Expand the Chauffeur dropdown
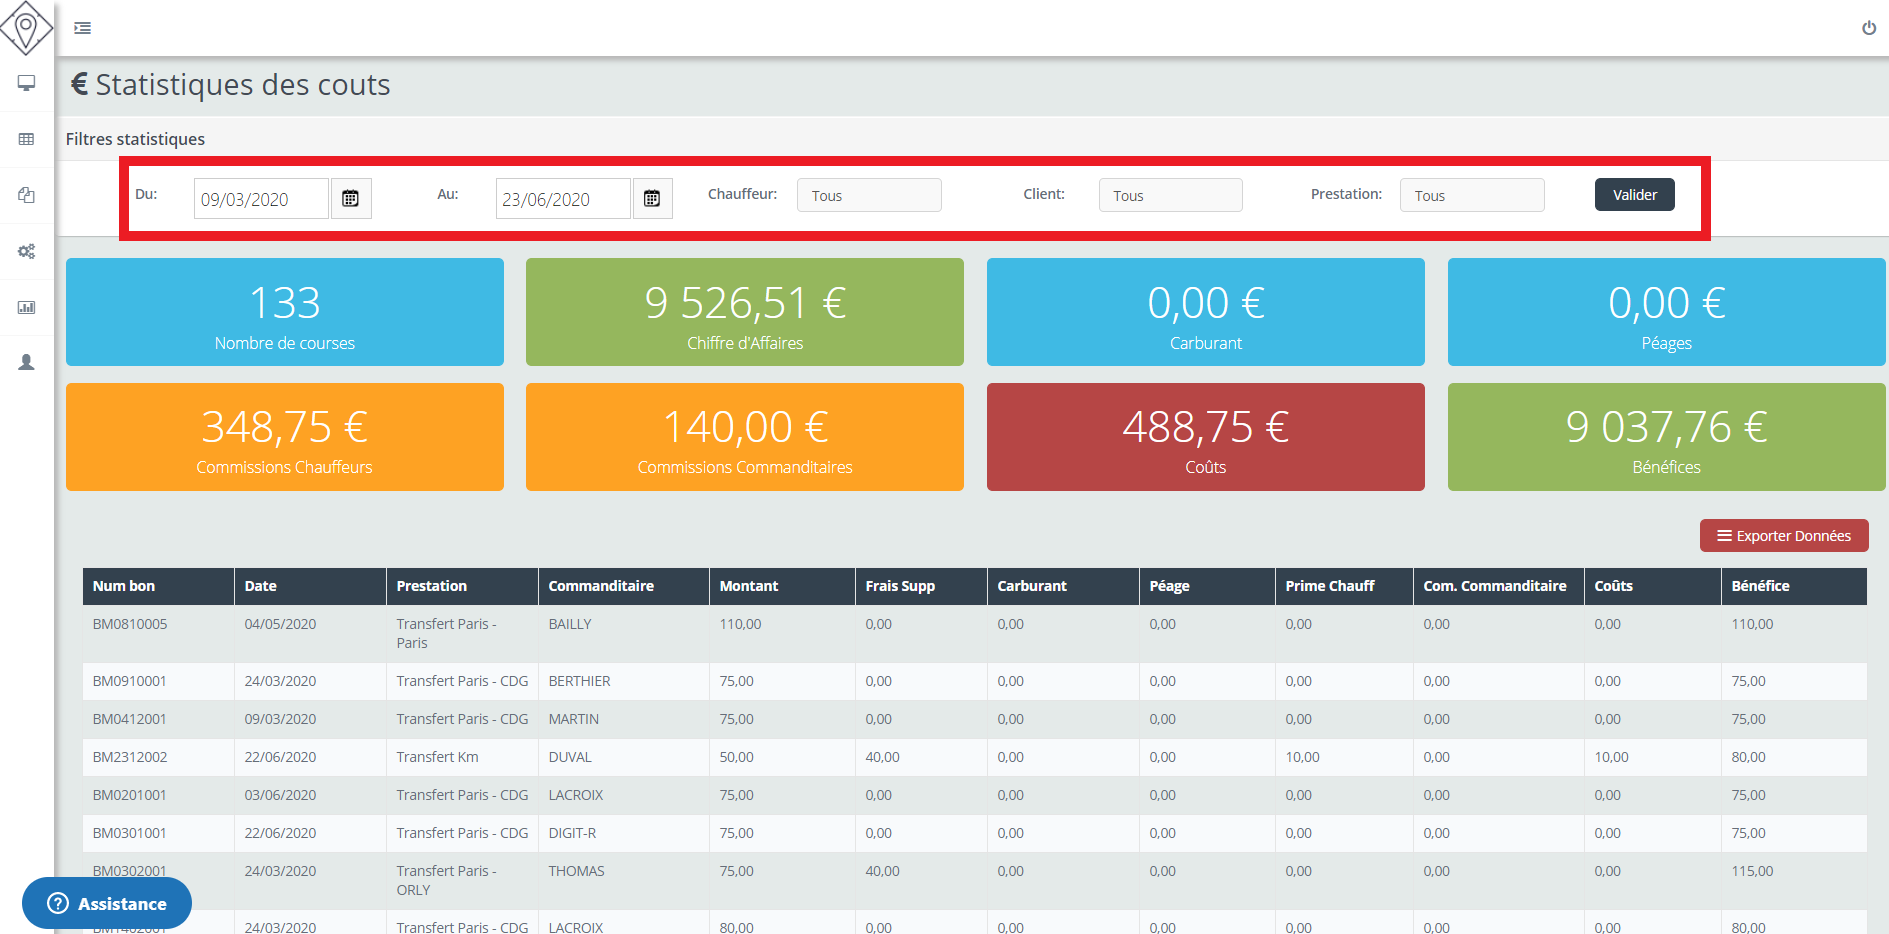This screenshot has width=1889, height=934. point(868,196)
